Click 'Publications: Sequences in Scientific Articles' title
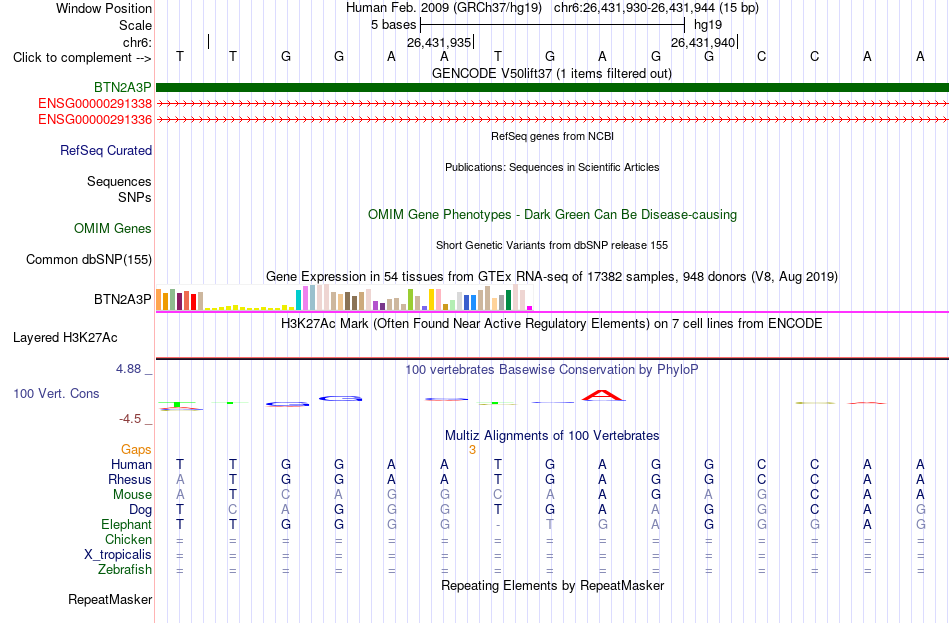950x623 pixels. tap(552, 167)
